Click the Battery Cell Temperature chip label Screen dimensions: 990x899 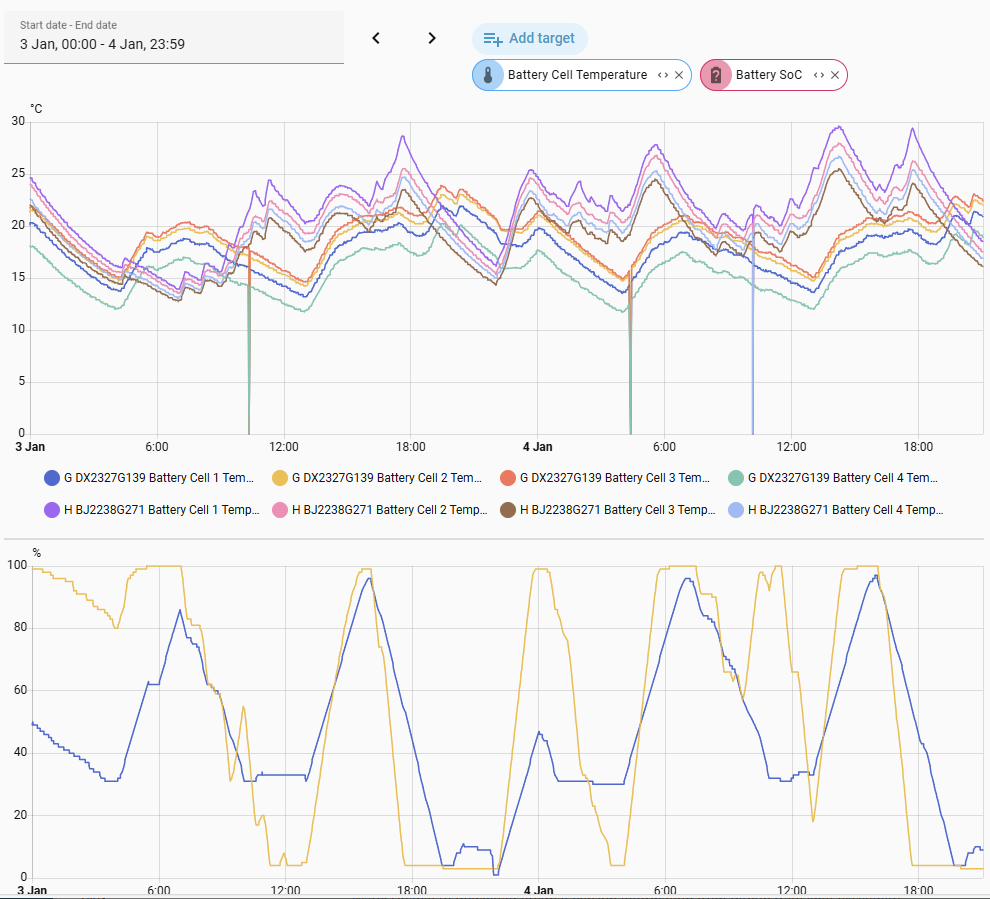[577, 75]
